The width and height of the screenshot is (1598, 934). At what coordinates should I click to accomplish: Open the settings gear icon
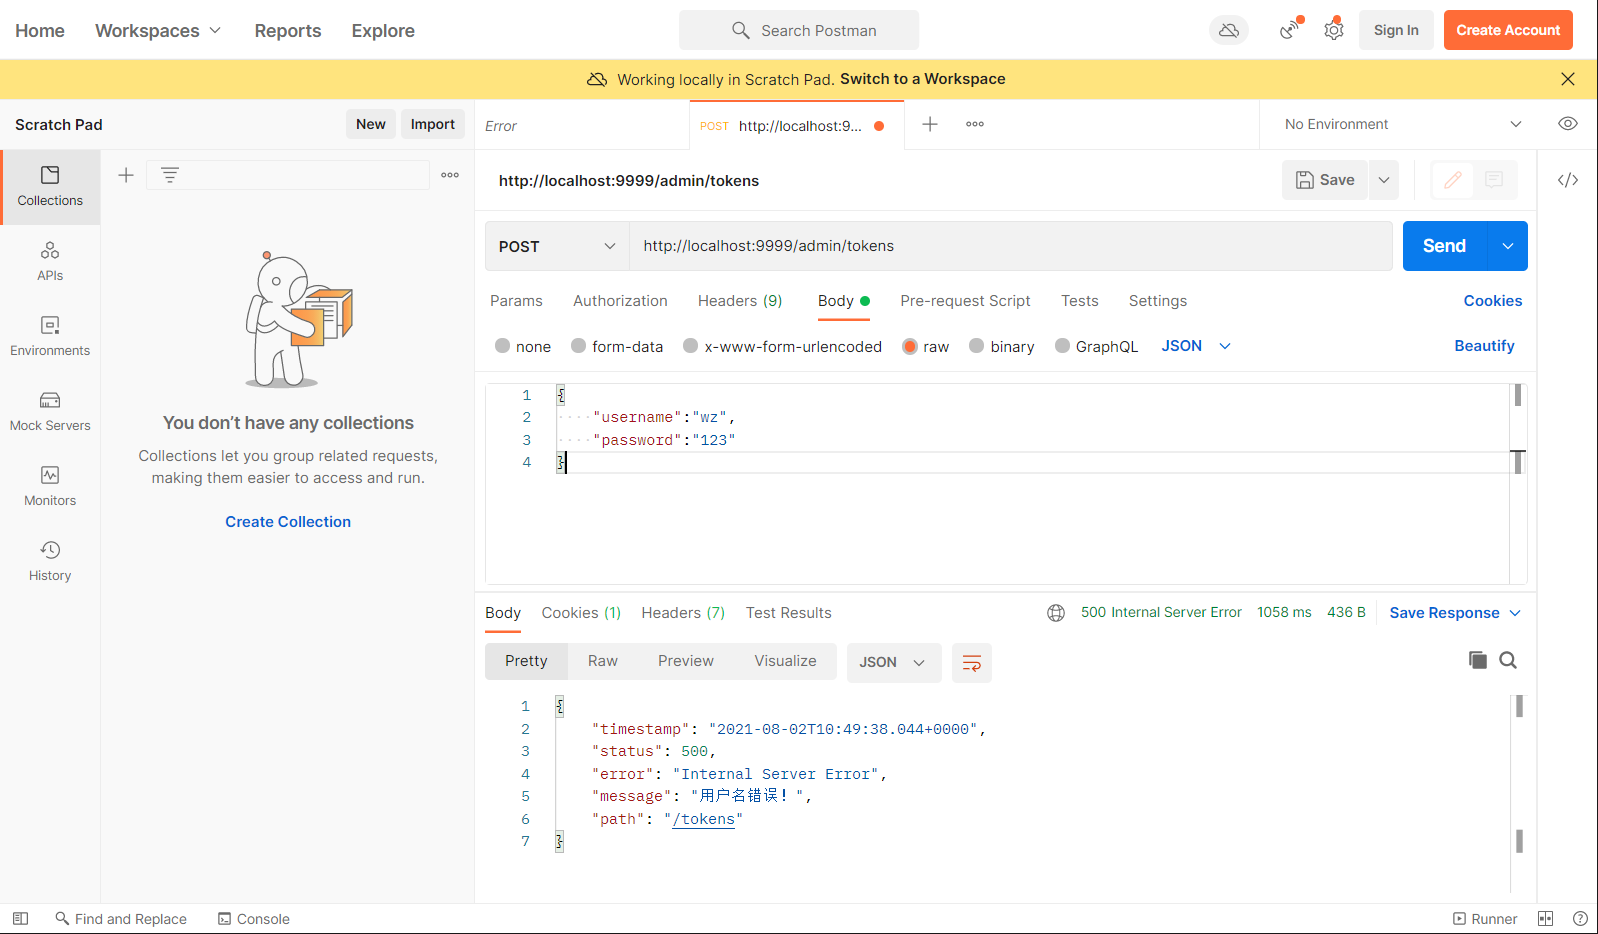pos(1334,30)
